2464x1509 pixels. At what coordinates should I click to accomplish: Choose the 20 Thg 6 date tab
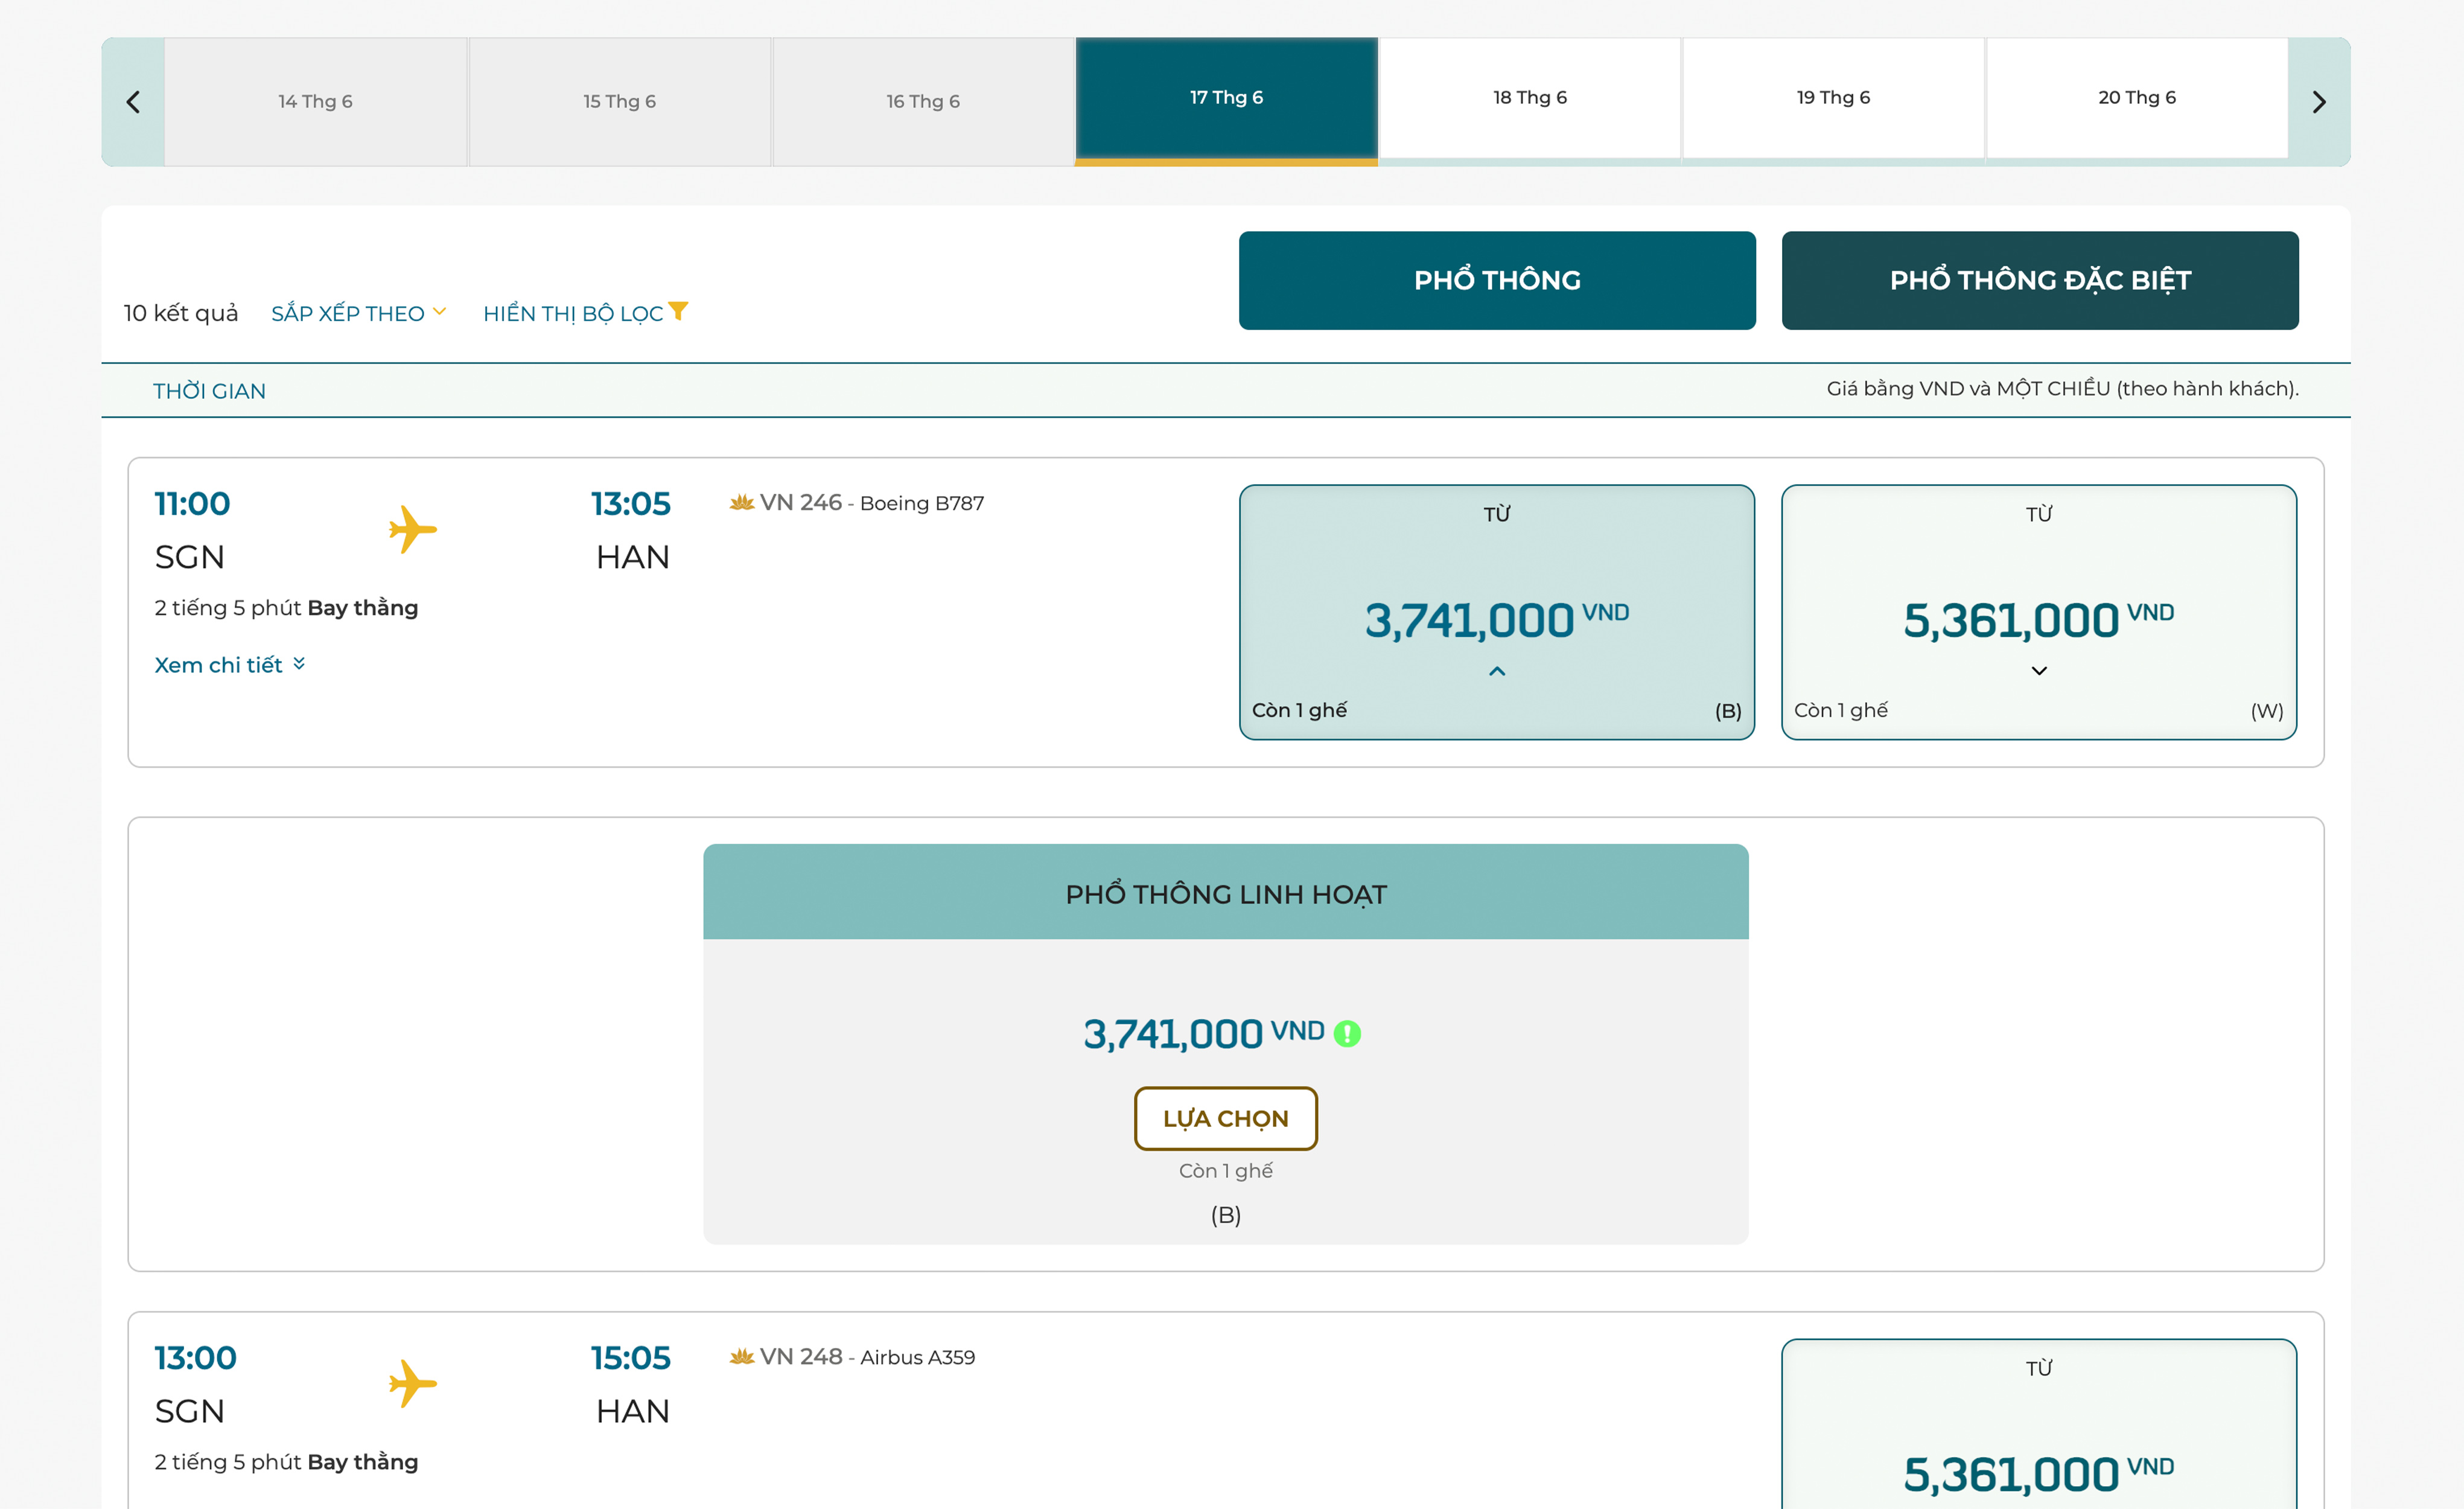[2136, 98]
